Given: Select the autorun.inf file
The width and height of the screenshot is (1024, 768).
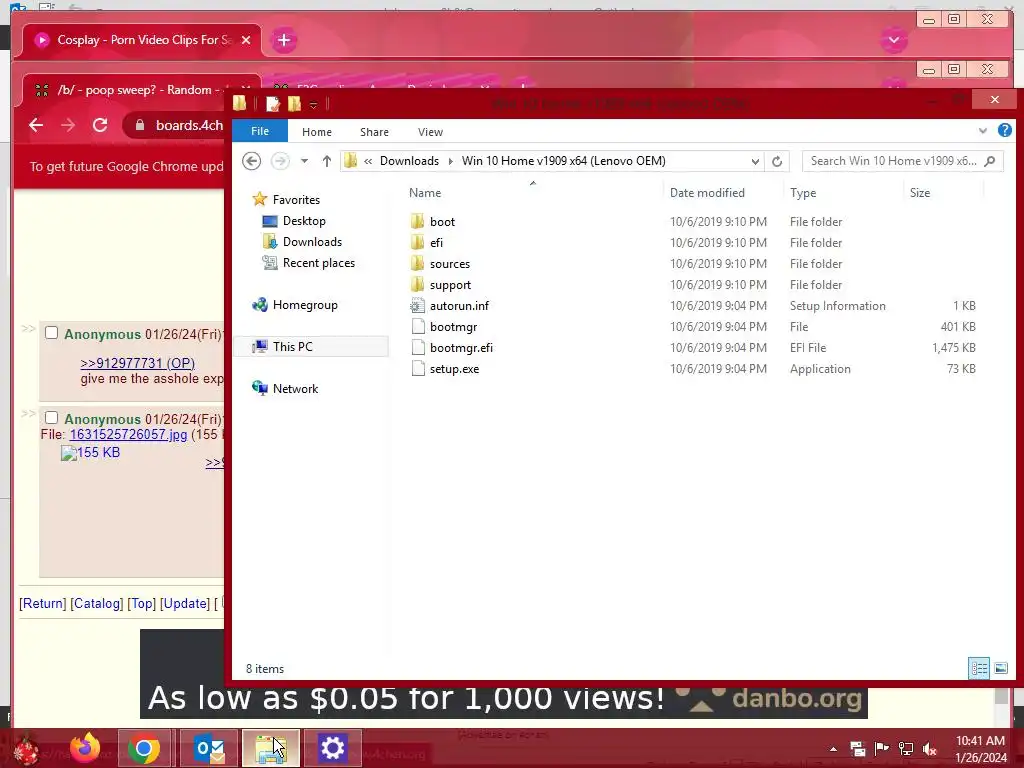Looking at the screenshot, I should pos(459,306).
